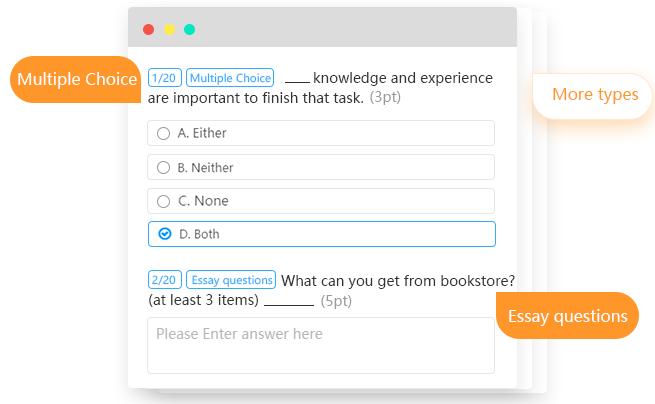Click the orange Multiple Choice label
This screenshot has height=404, width=655.
[x=77, y=79]
